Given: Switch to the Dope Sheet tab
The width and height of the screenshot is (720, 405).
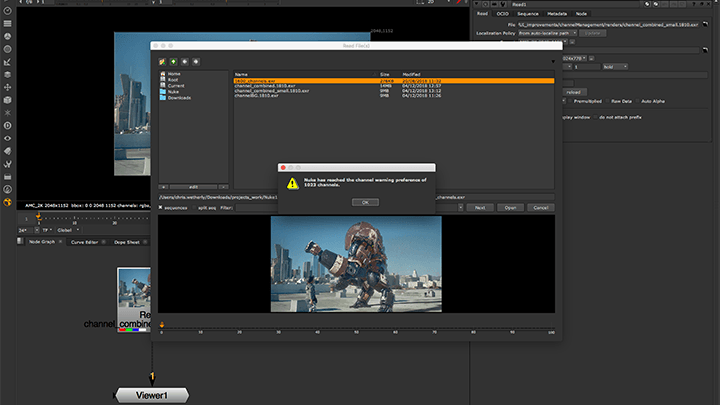Looking at the screenshot, I should point(127,242).
